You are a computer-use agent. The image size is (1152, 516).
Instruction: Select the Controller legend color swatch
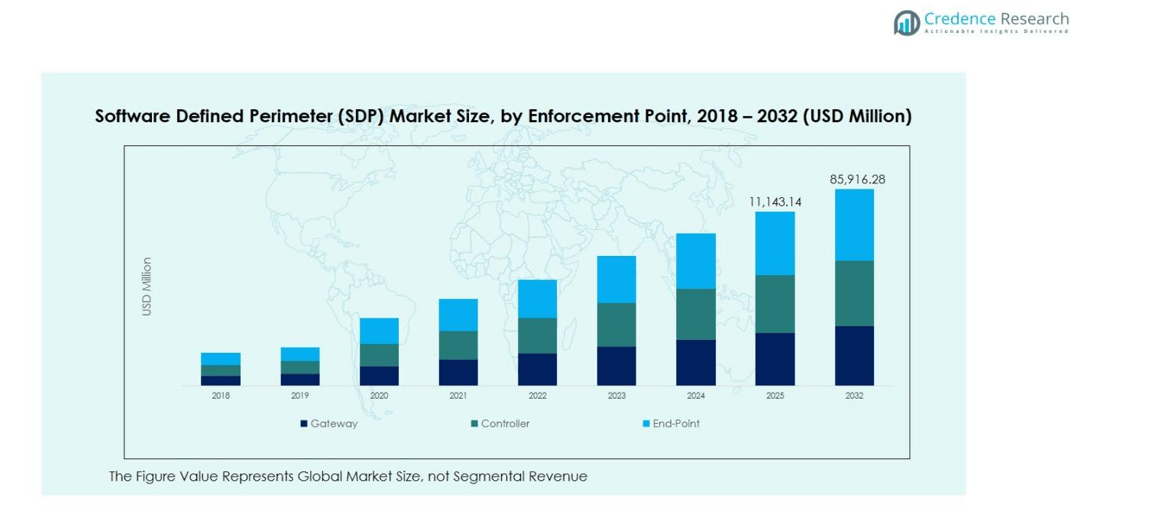(474, 424)
